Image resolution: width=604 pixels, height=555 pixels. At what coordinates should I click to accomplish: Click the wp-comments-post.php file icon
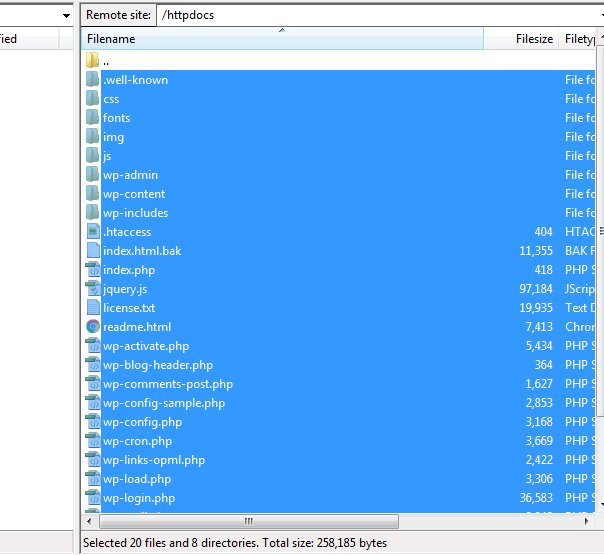(x=93, y=384)
